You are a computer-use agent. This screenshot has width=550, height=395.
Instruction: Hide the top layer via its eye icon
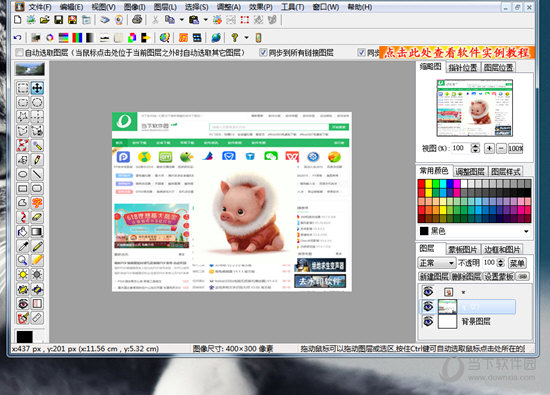(x=428, y=291)
